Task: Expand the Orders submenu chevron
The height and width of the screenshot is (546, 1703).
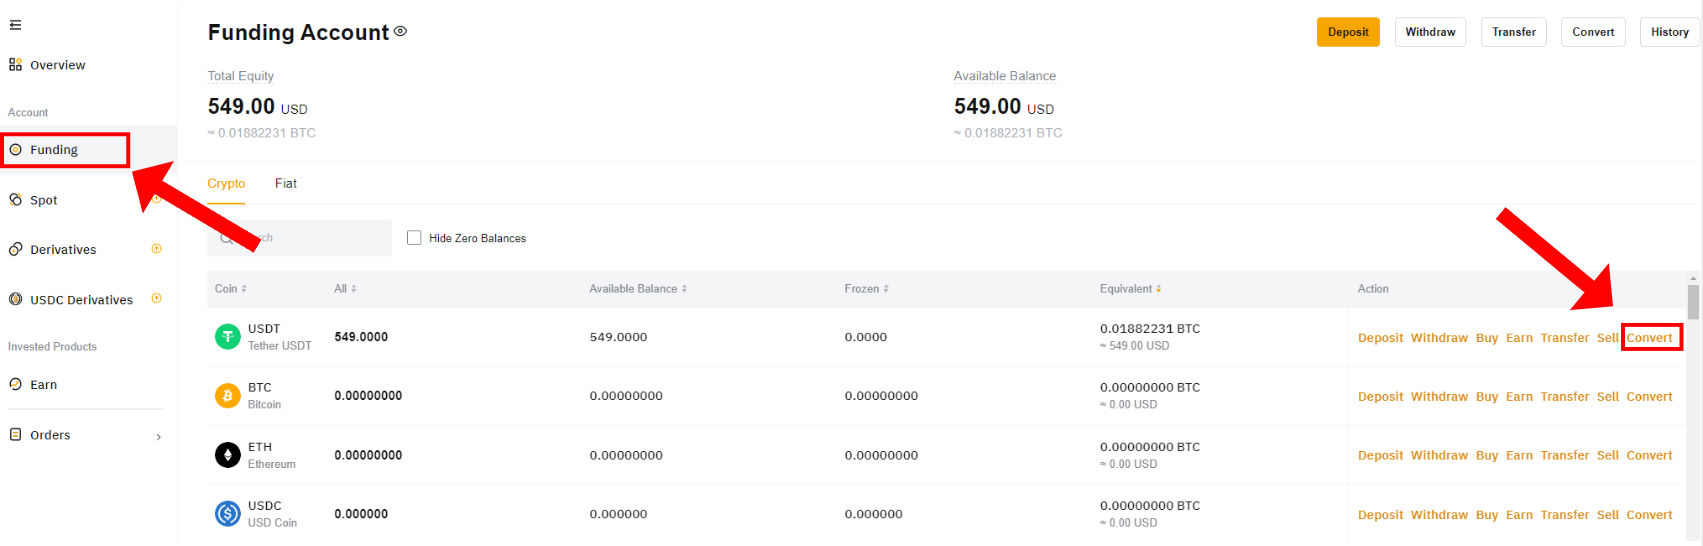Action: point(158,437)
